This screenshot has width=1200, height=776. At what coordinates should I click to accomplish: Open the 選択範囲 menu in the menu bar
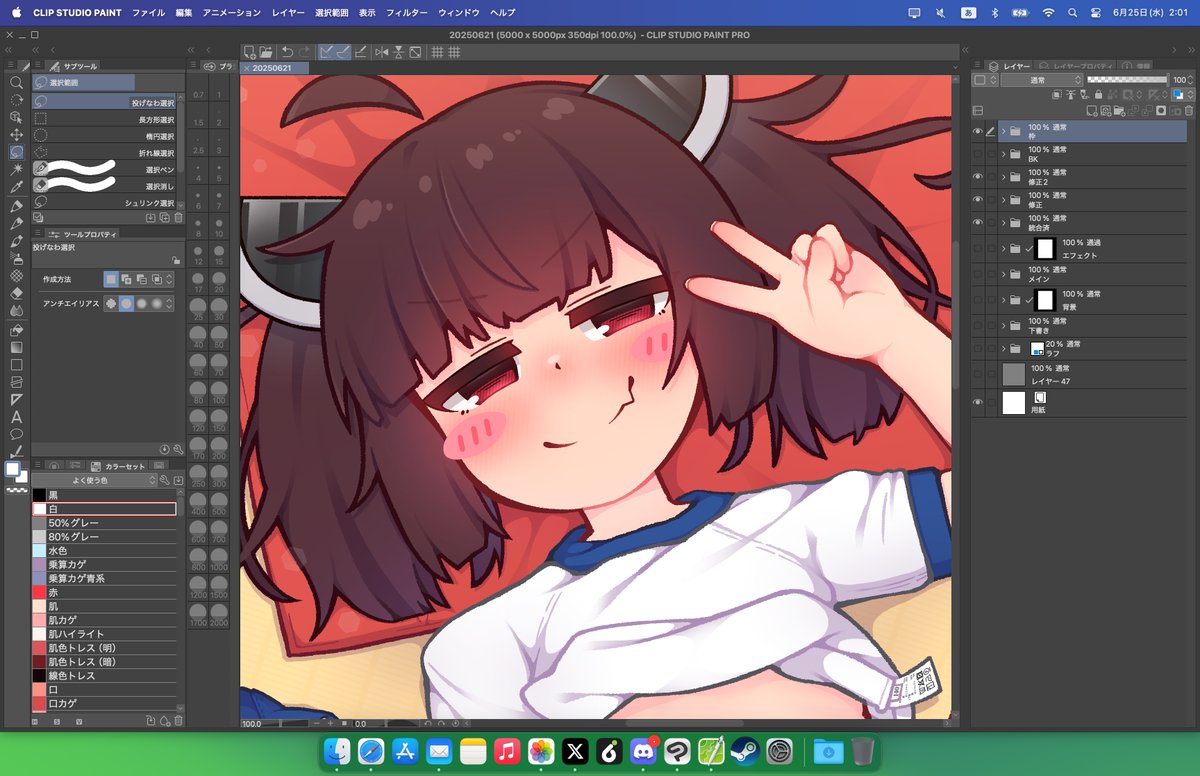coord(332,12)
